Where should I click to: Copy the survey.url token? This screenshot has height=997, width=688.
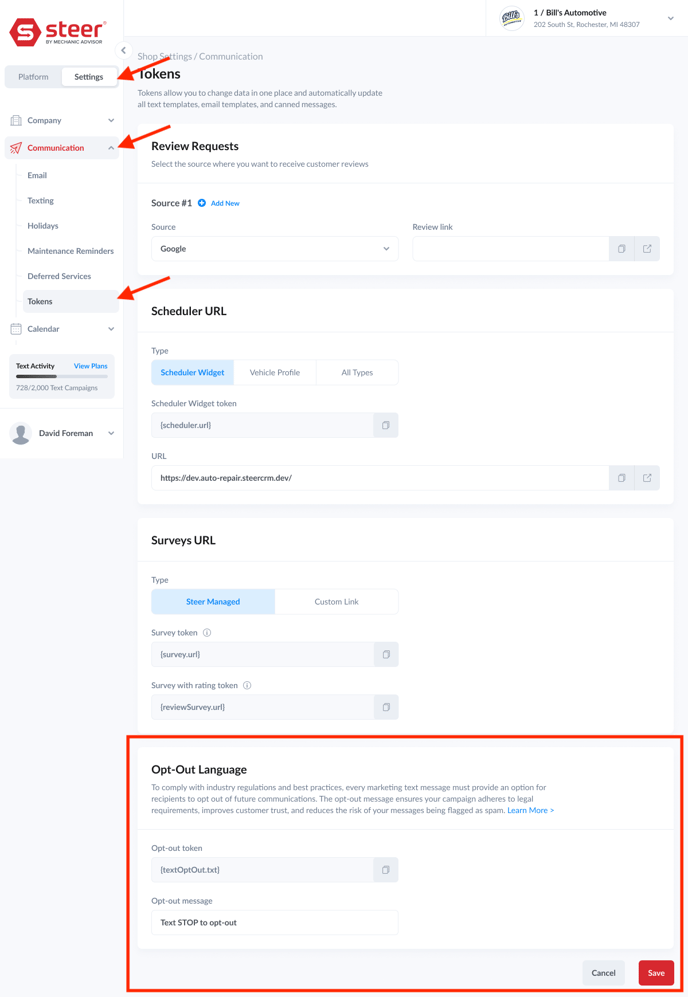pos(386,654)
